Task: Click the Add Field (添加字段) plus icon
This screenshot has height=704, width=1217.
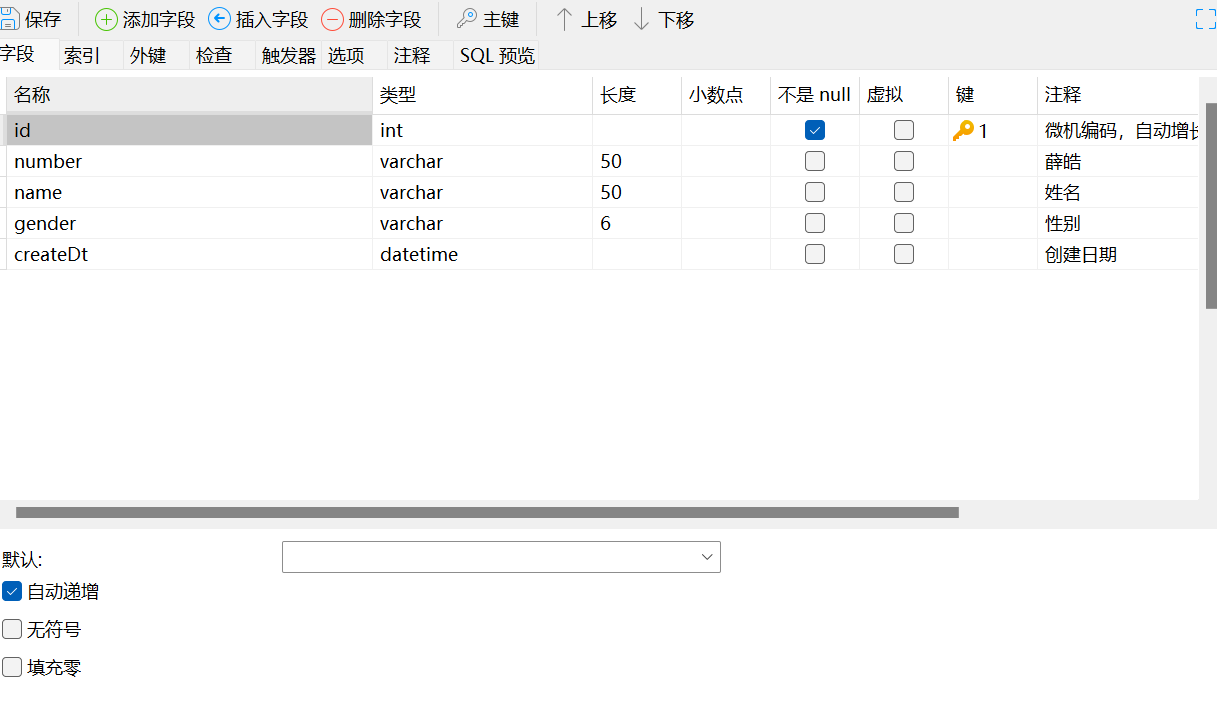Action: (x=106, y=20)
